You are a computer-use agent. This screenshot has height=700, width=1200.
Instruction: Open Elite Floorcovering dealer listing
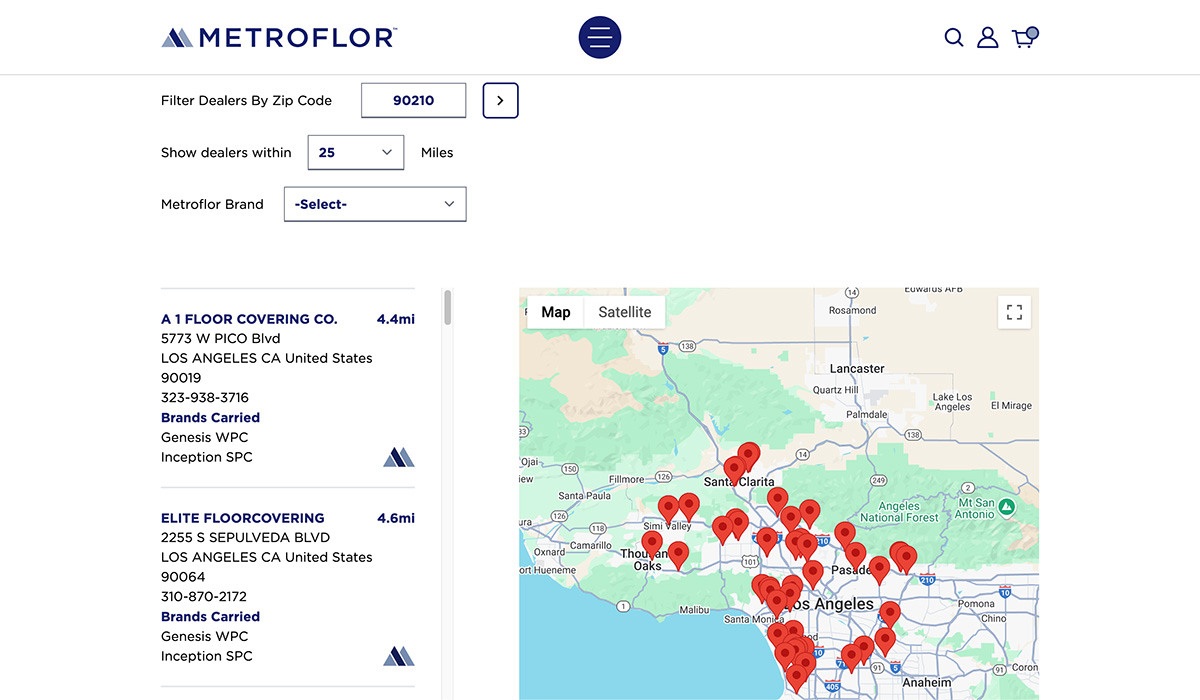tap(243, 518)
